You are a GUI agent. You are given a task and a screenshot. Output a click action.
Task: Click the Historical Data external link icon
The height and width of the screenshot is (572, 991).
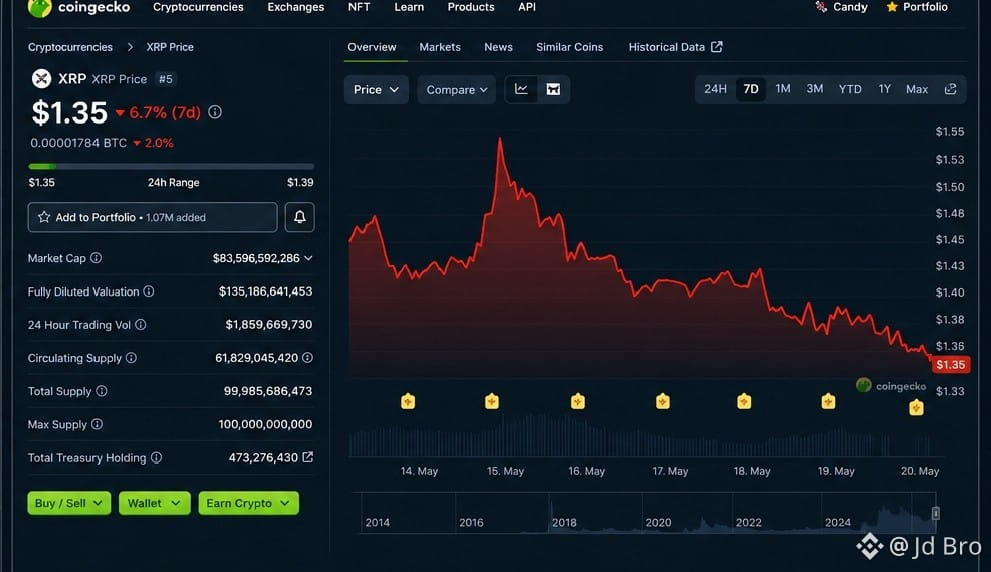click(x=717, y=47)
